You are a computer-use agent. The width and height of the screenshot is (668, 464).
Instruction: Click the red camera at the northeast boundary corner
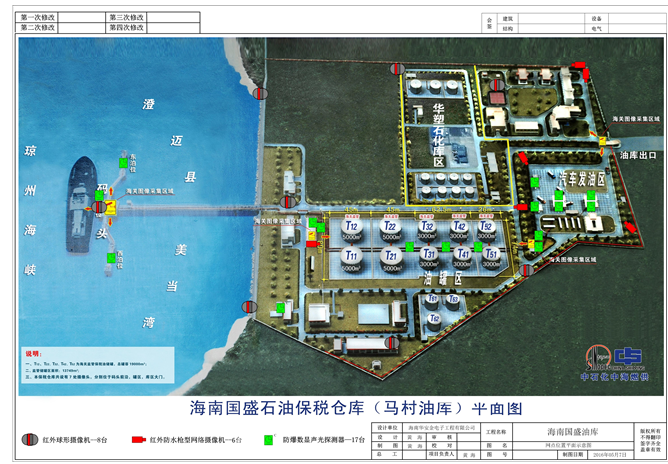click(579, 65)
